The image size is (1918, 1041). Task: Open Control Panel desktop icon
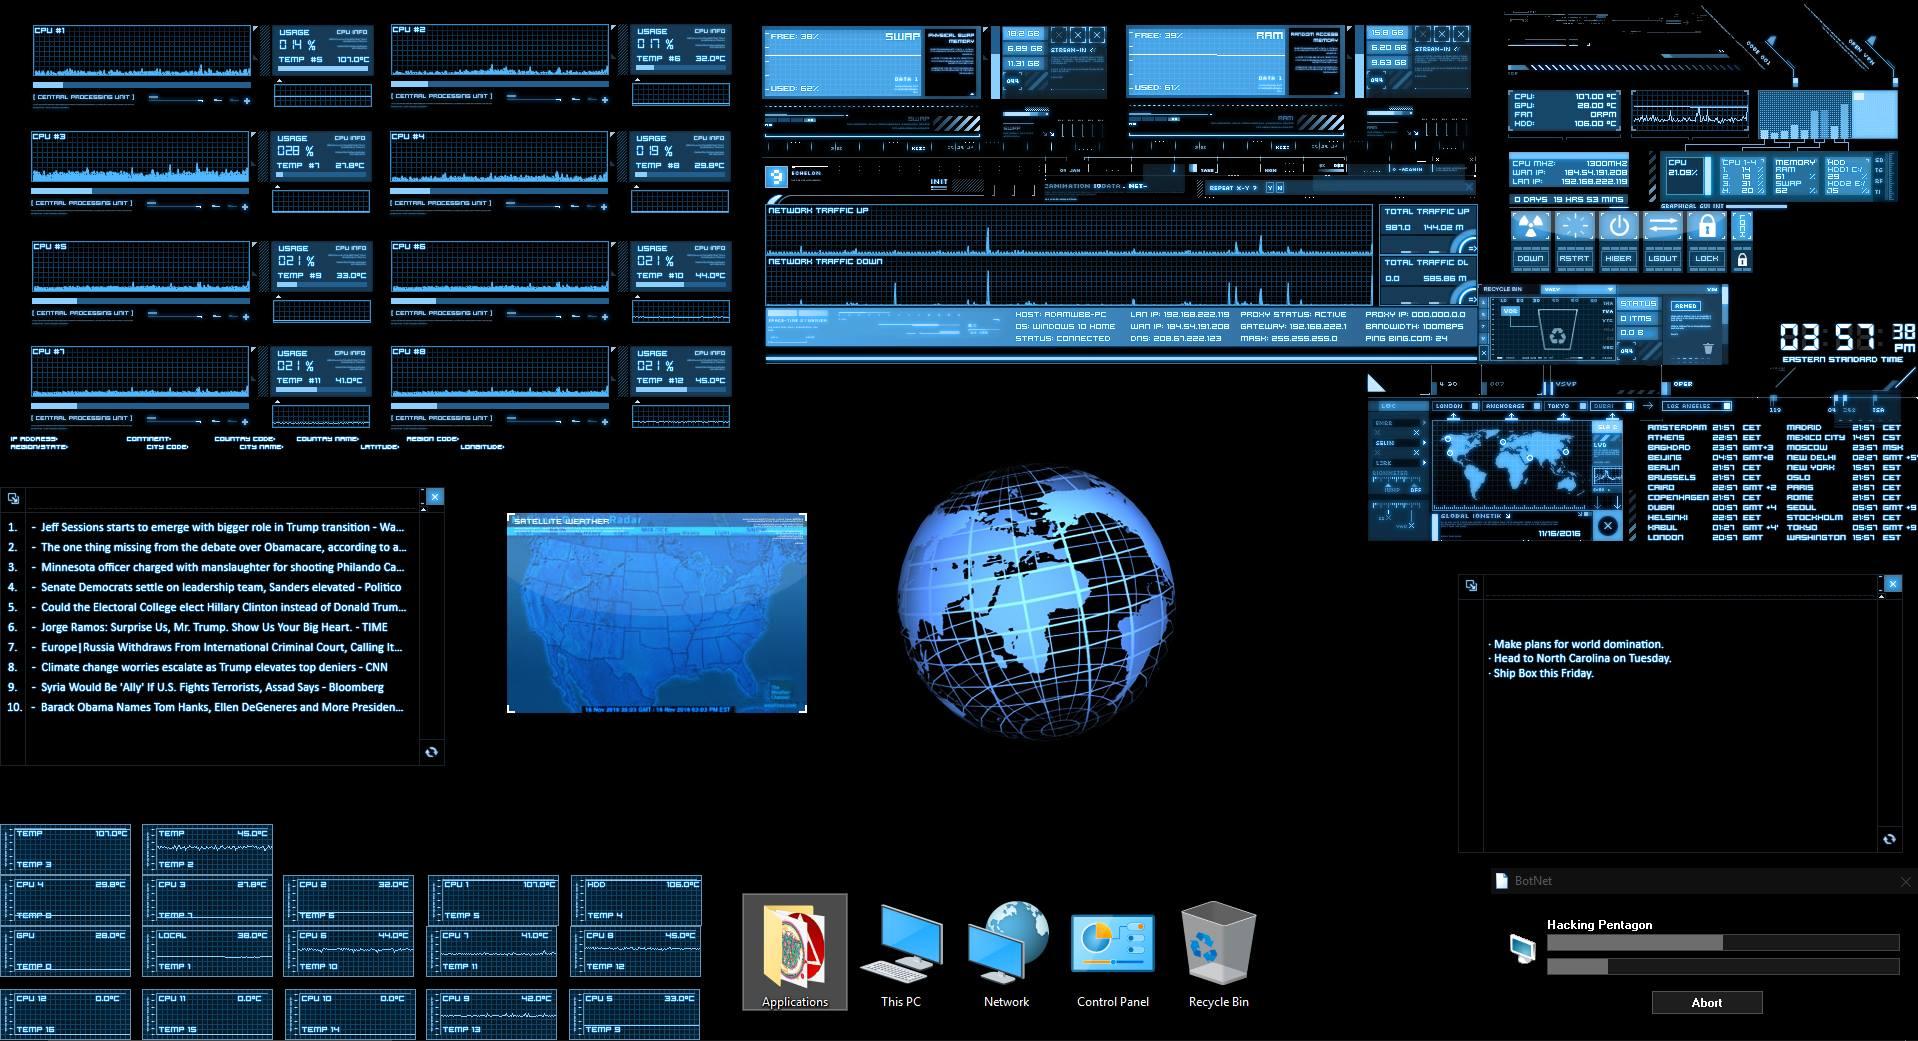coord(1113,951)
